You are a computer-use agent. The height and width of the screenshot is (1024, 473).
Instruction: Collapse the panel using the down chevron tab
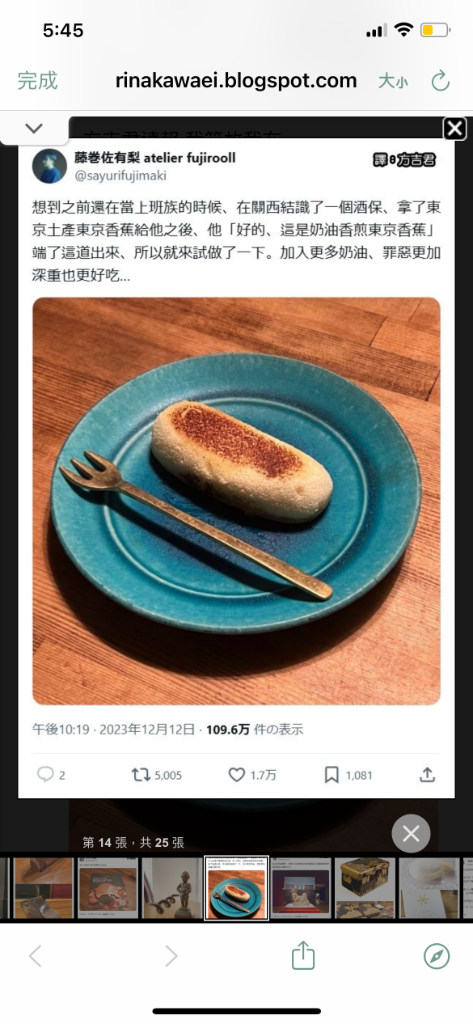34,128
